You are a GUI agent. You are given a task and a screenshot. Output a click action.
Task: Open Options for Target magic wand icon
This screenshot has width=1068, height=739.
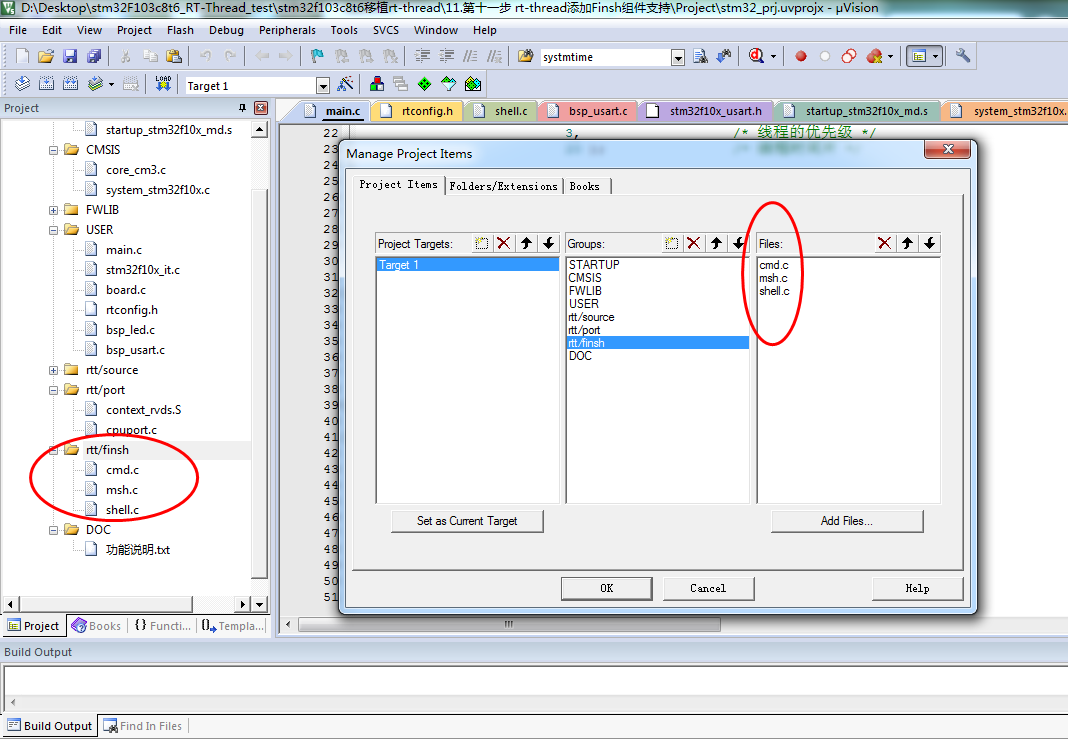[345, 84]
